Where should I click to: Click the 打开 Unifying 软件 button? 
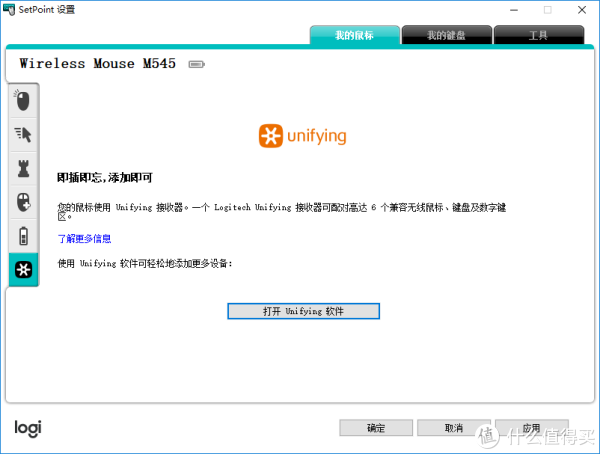[x=303, y=311]
